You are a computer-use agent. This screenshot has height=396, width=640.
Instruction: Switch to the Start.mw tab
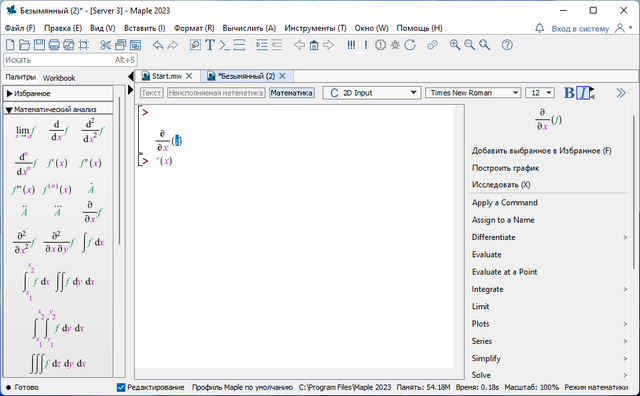(167, 76)
